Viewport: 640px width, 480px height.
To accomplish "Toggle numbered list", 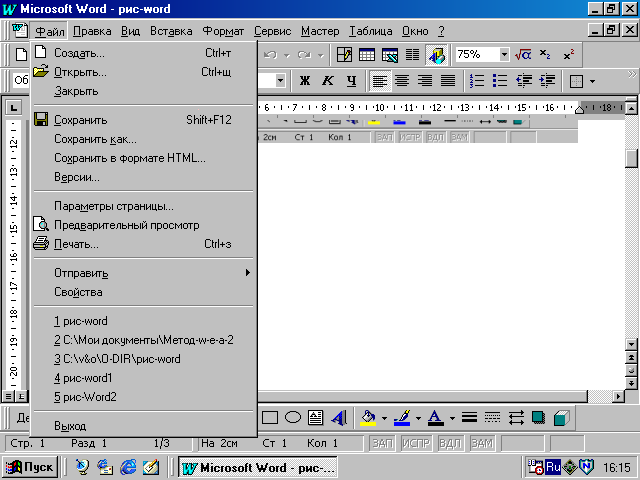I will (477, 81).
